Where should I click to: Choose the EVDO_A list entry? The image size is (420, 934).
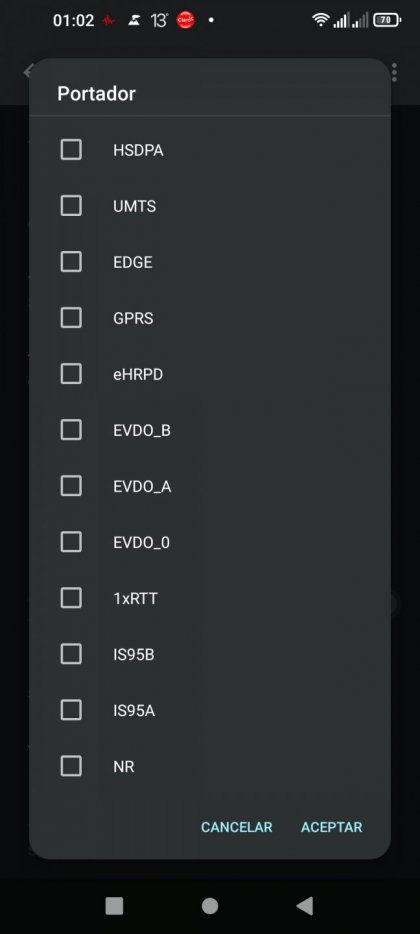(210, 486)
